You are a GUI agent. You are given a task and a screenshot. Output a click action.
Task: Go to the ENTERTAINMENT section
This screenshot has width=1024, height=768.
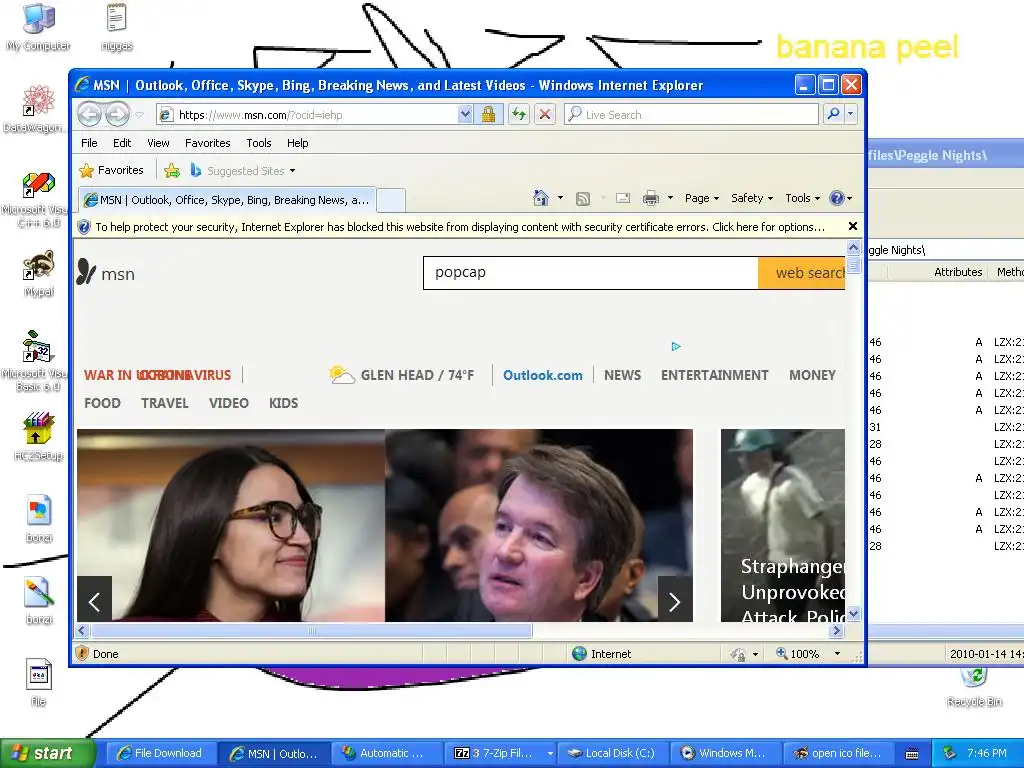[x=714, y=376]
